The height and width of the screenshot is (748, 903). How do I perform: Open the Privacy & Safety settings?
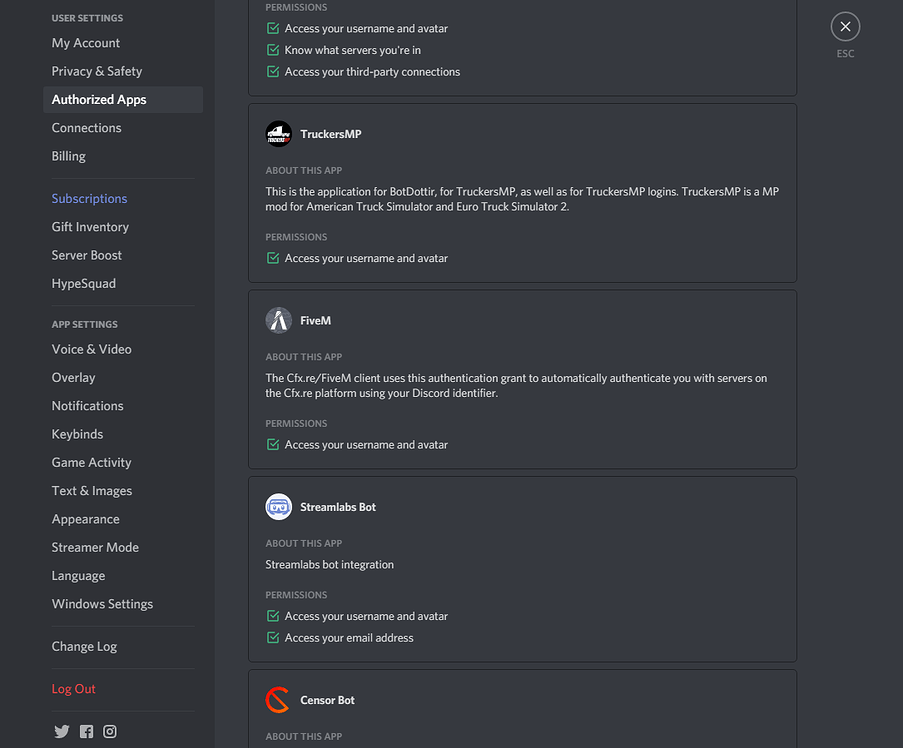point(96,71)
